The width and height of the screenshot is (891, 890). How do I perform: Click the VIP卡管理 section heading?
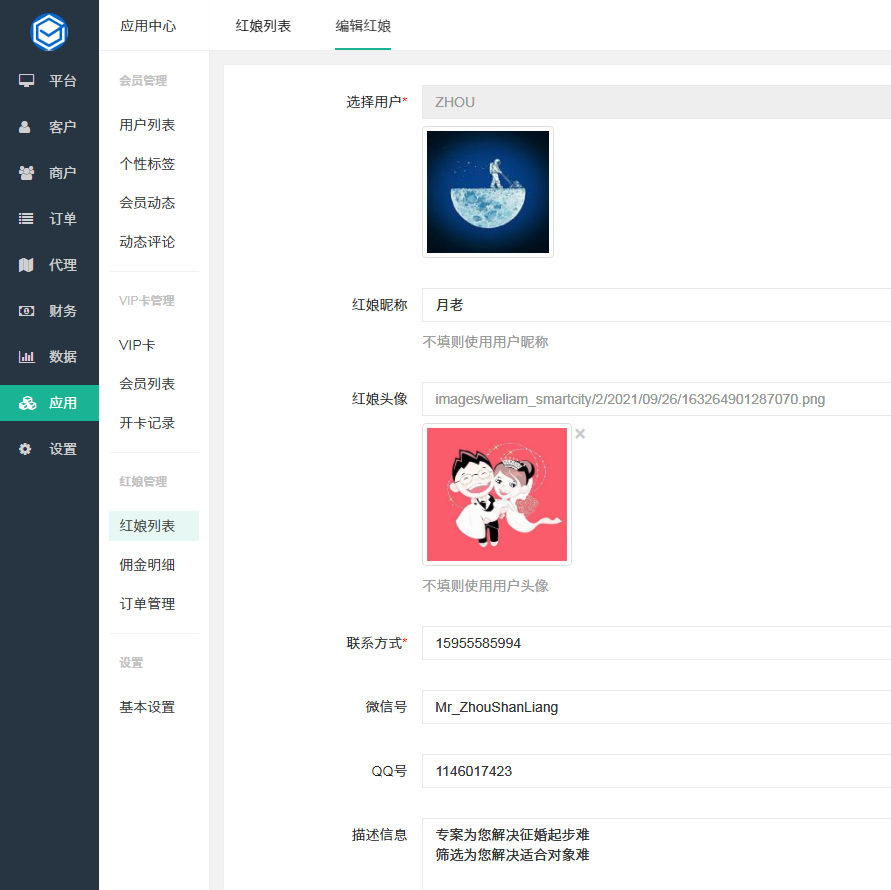147,301
